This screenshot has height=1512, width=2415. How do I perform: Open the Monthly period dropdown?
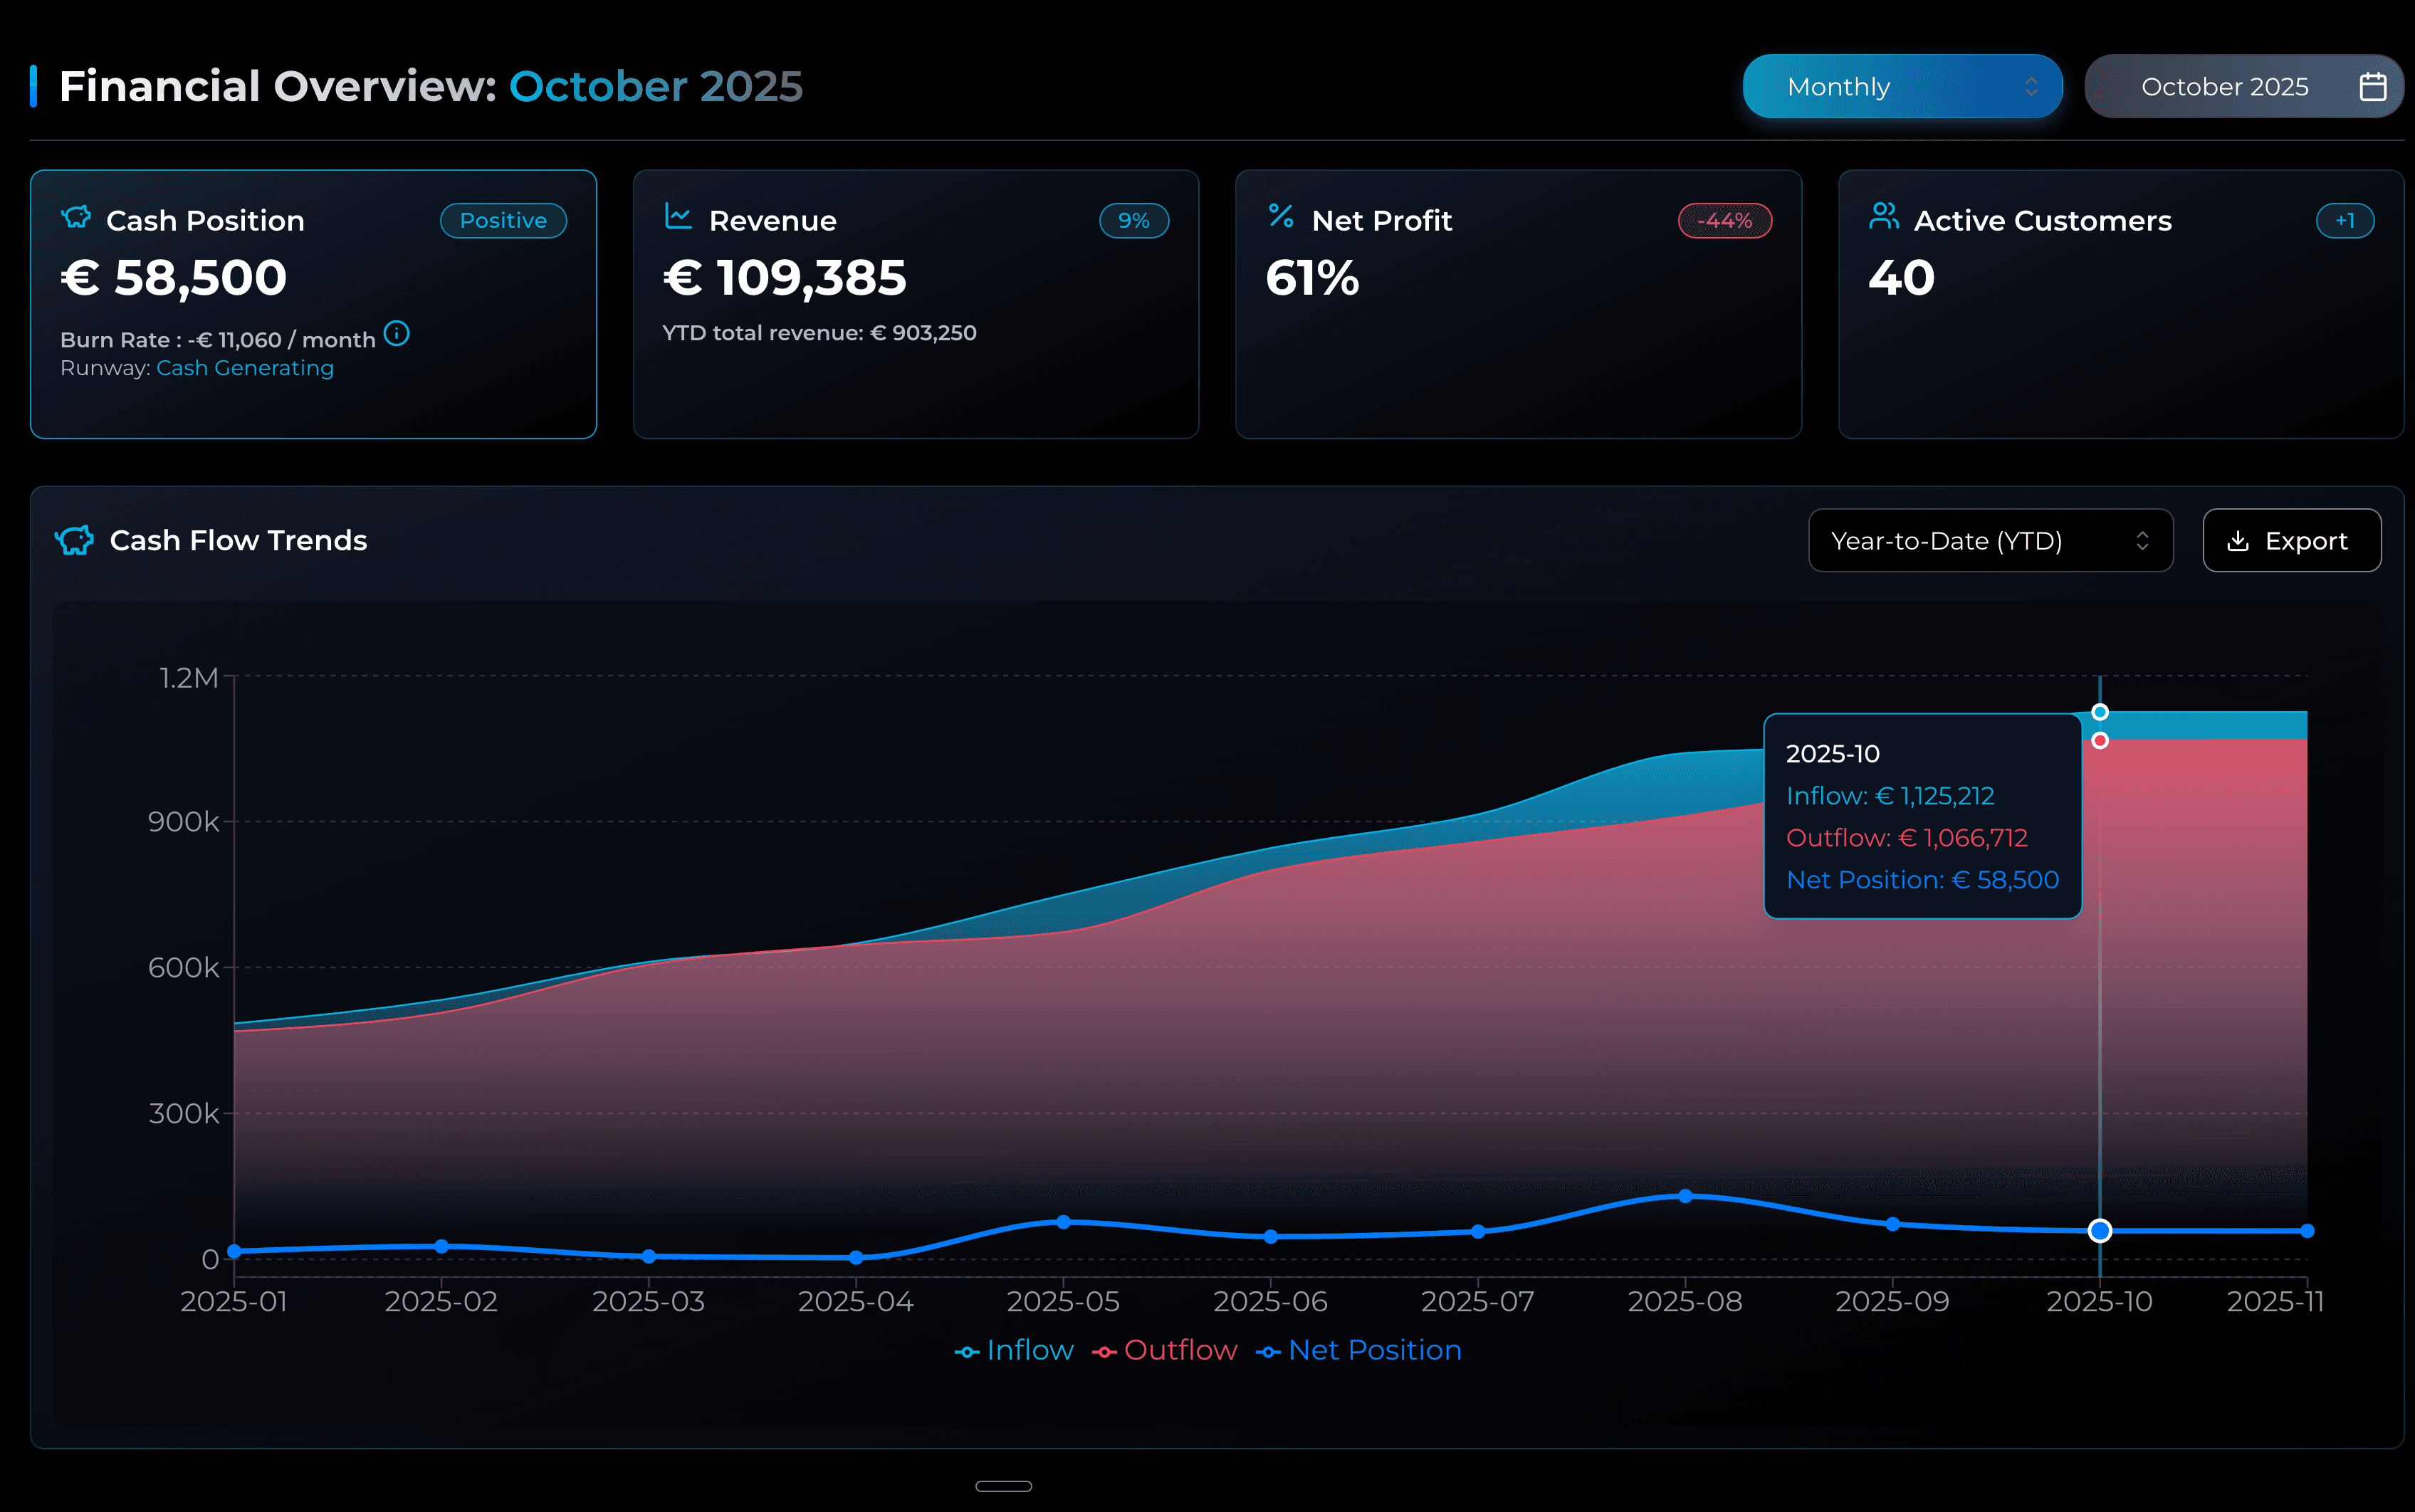(x=1901, y=86)
